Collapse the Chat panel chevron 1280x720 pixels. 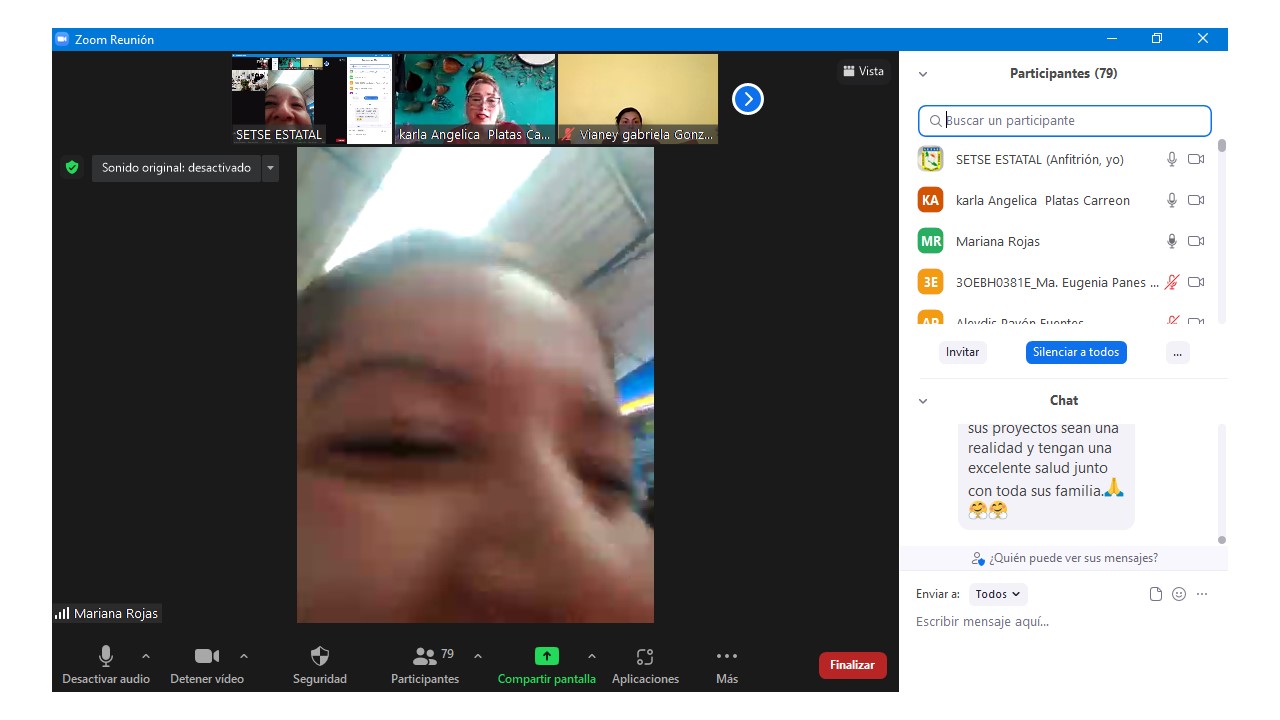click(x=923, y=401)
